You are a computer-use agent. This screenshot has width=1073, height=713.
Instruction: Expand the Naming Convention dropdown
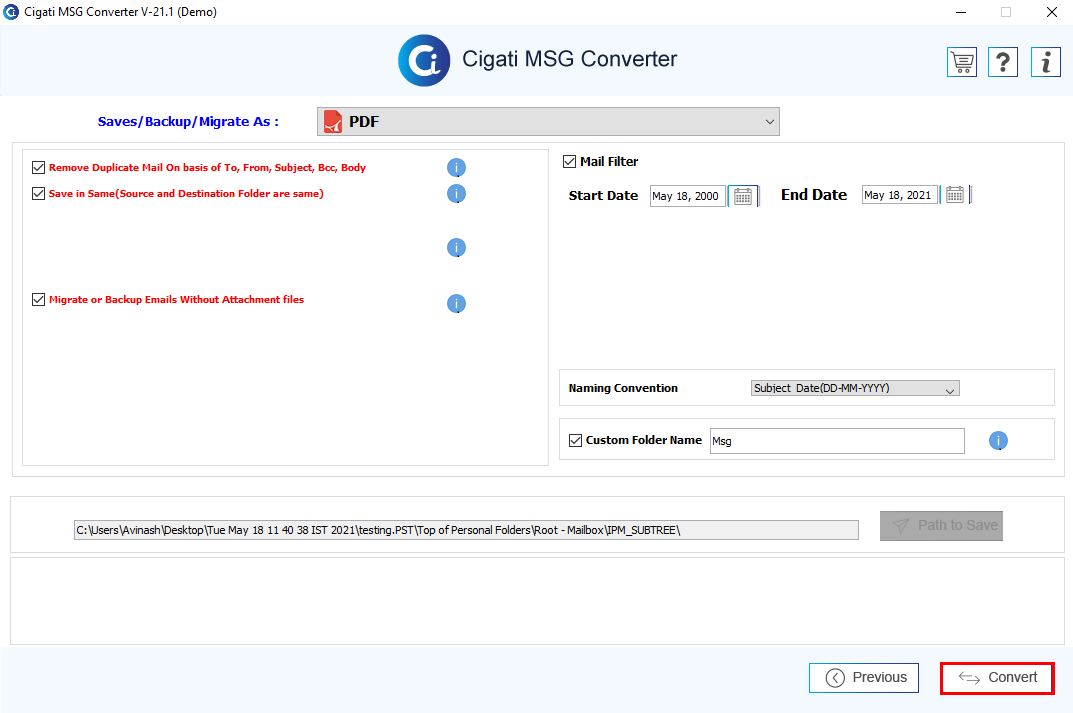pos(855,388)
